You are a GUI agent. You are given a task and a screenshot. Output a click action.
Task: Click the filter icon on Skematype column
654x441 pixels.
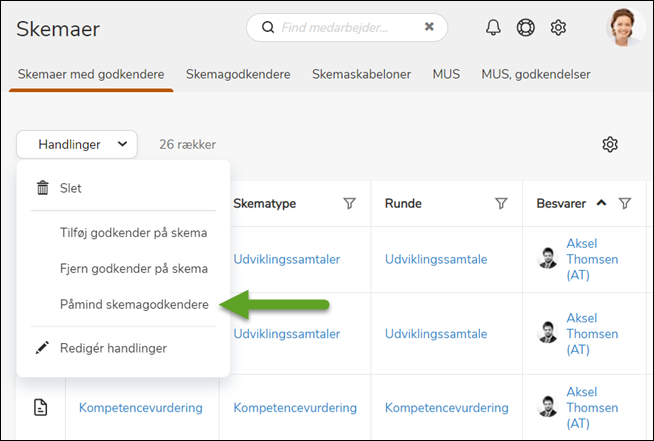(x=349, y=204)
